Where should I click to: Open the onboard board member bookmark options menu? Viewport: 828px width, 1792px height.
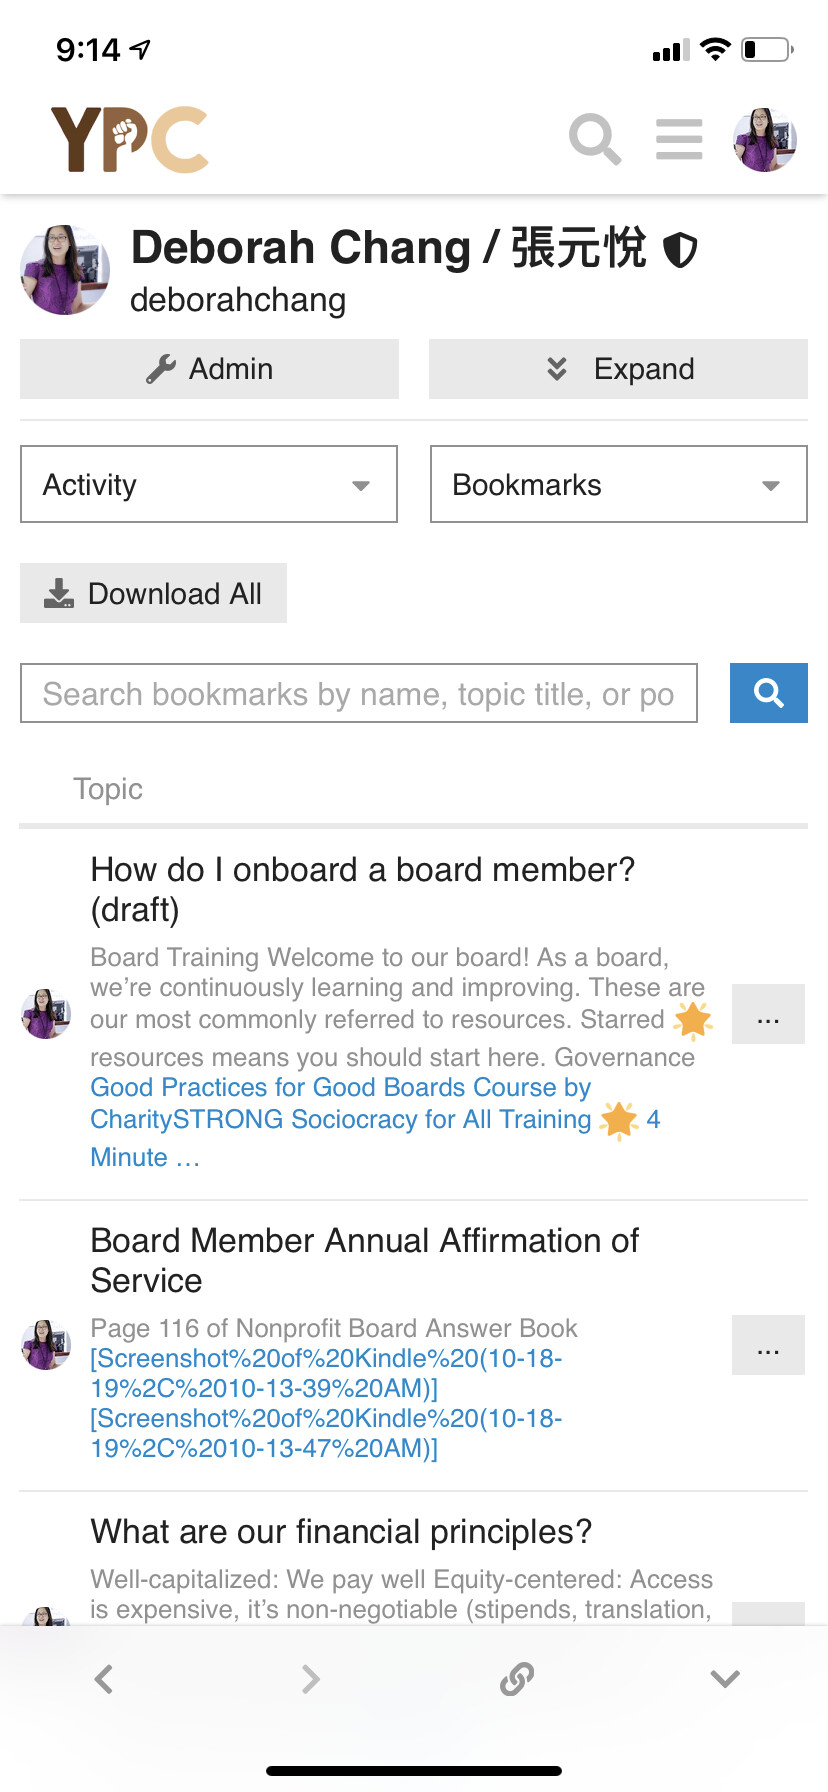click(768, 1014)
